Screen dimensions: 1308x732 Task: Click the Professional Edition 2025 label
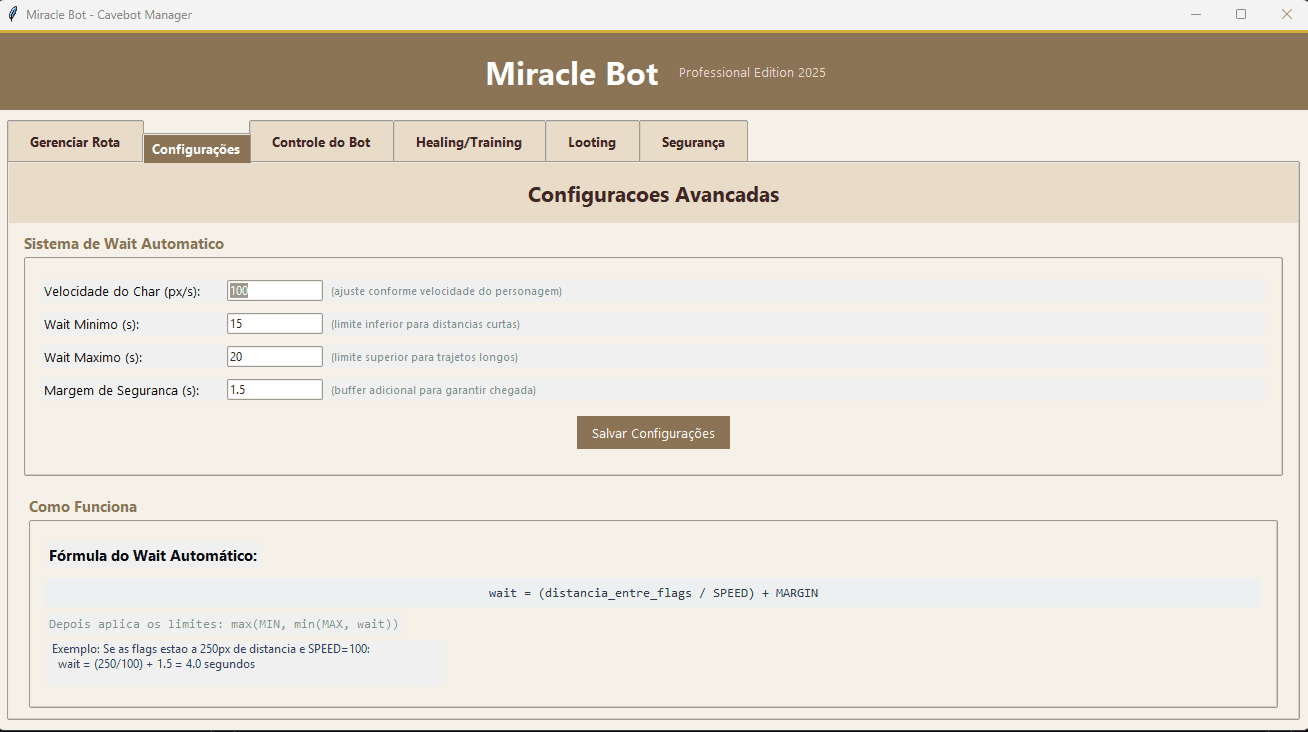(752, 72)
